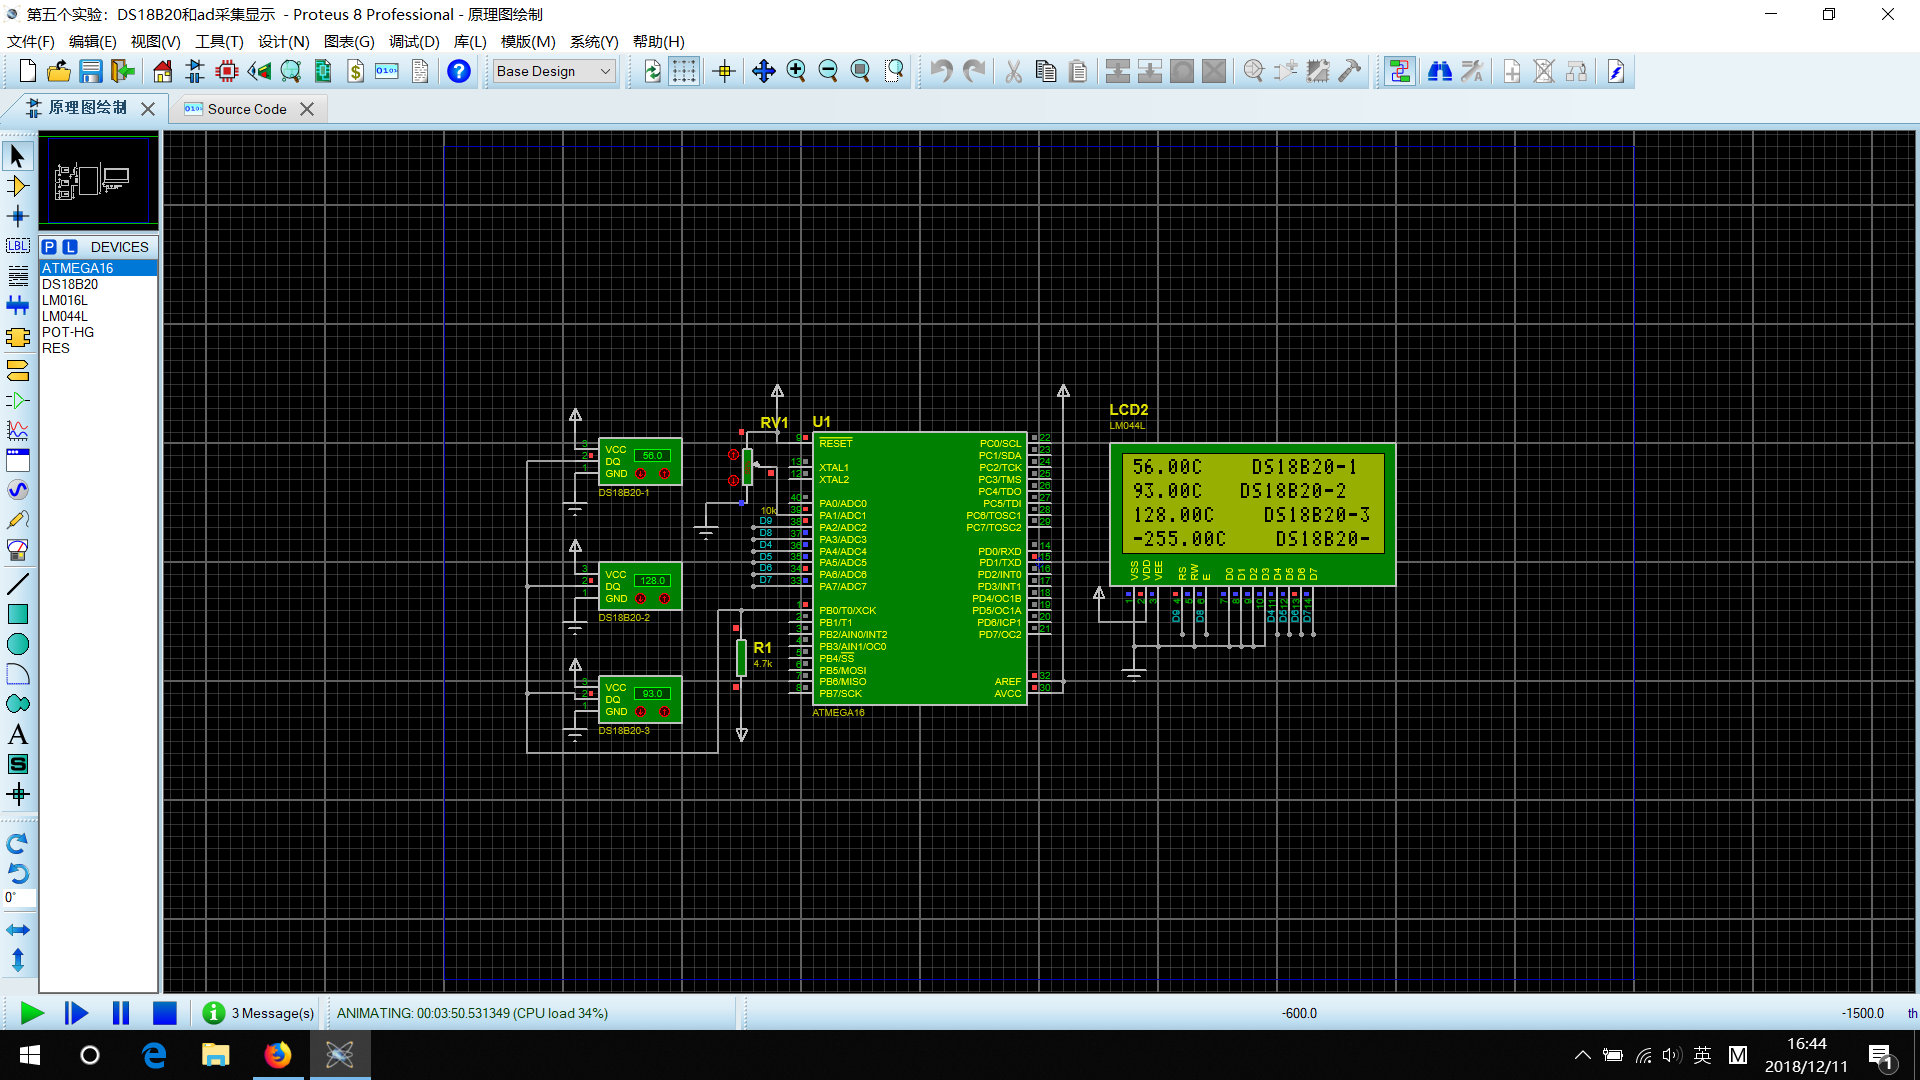Click the overview thumbnail of the schematic
The height and width of the screenshot is (1080, 1920).
pos(98,180)
